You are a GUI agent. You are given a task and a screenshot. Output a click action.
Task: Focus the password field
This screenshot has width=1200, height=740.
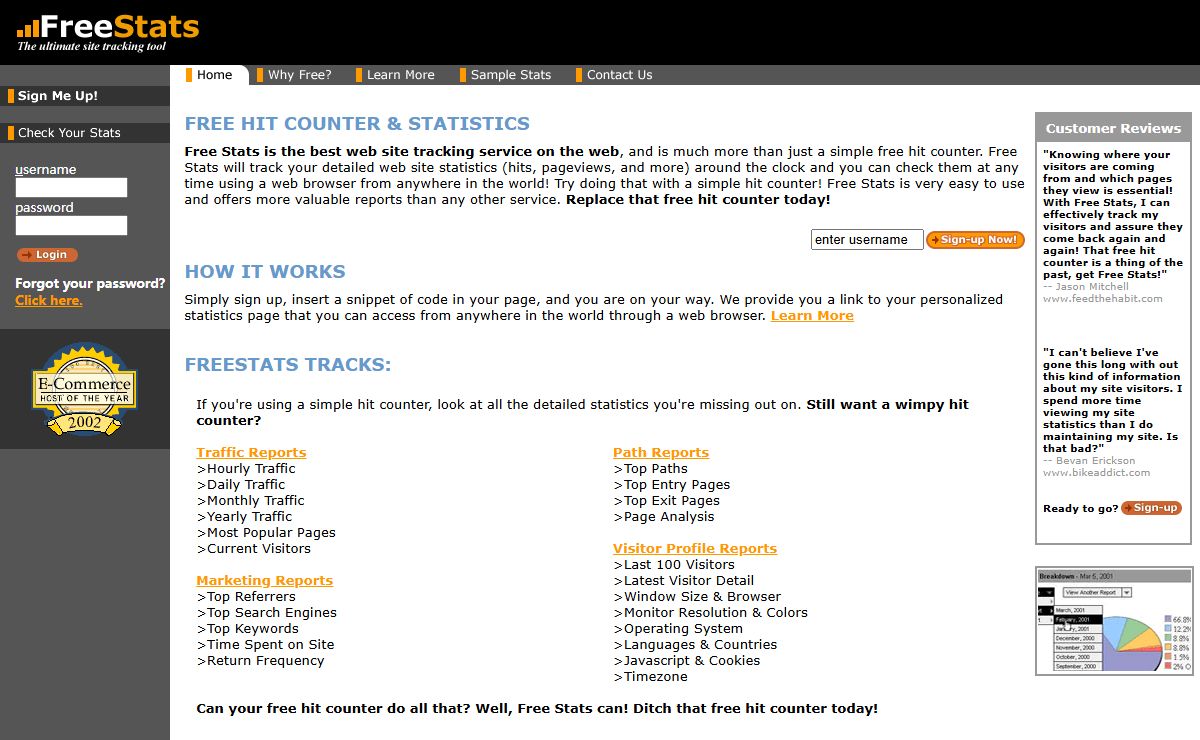(x=71, y=225)
